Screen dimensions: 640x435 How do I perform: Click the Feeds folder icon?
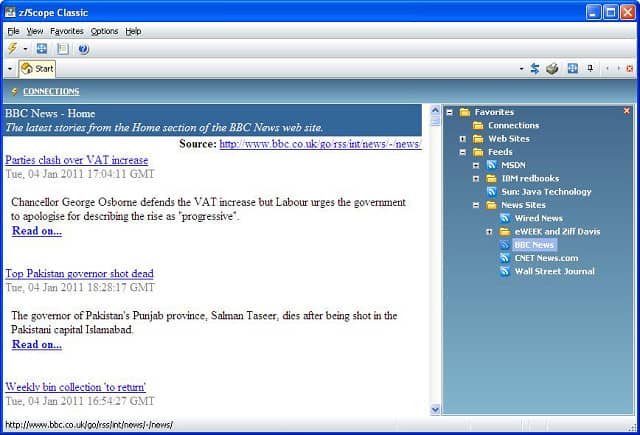click(x=478, y=152)
